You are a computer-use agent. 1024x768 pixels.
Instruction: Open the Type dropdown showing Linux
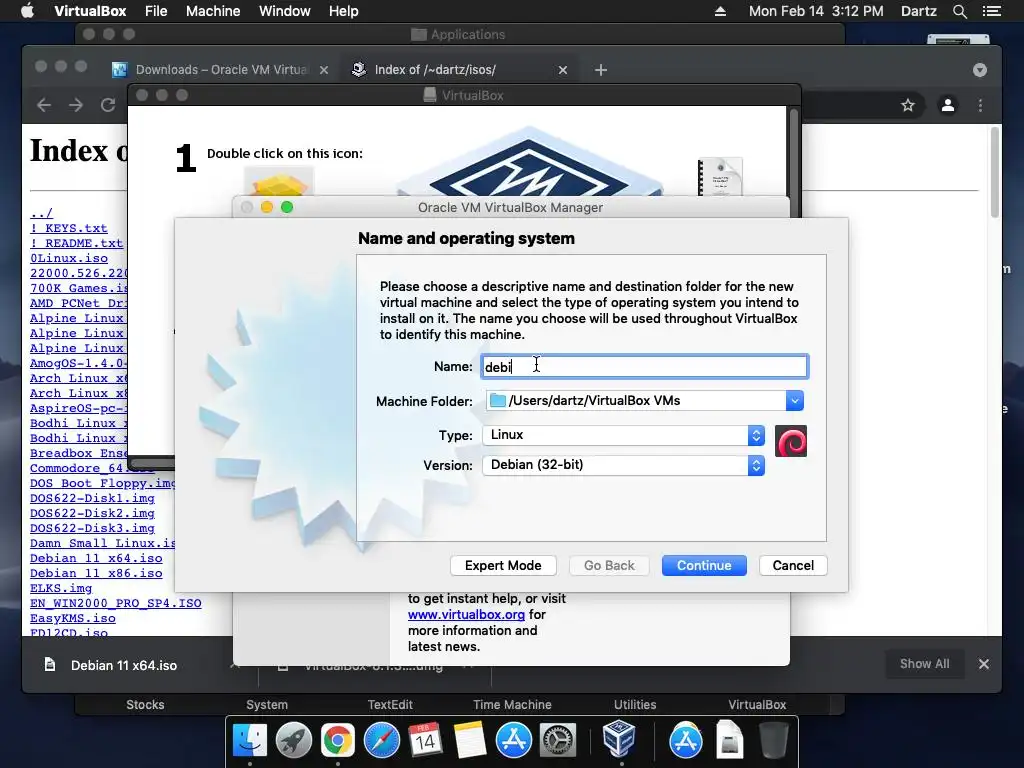point(624,435)
